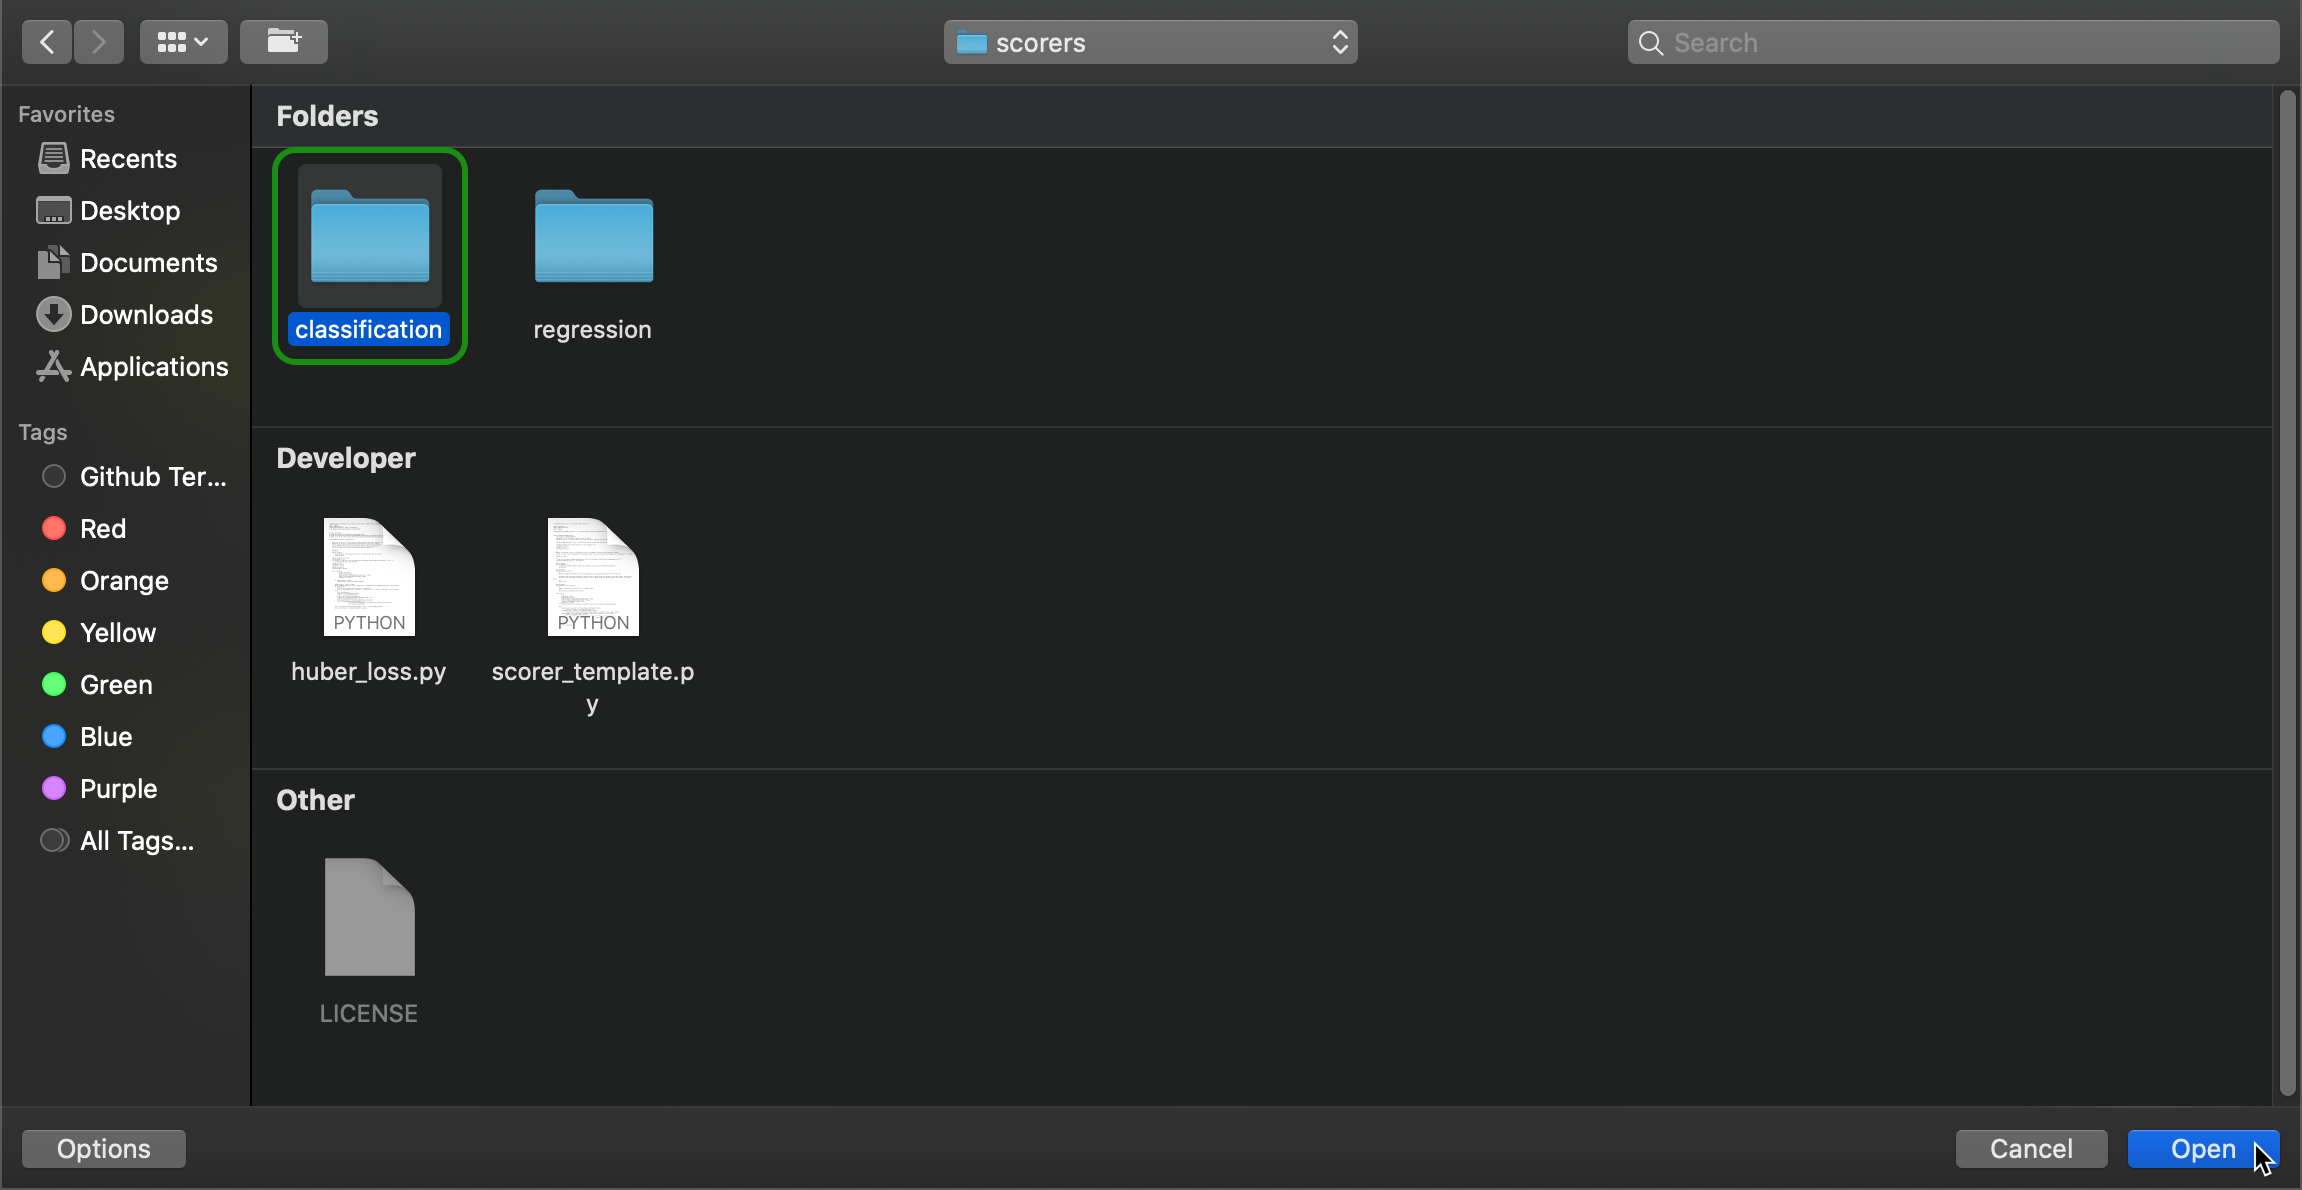2302x1190 pixels.
Task: Select the Green tag filter
Action: 117,685
